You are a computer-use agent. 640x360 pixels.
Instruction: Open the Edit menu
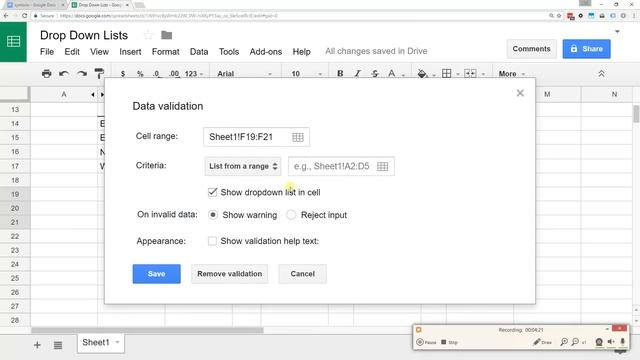pos(72,52)
